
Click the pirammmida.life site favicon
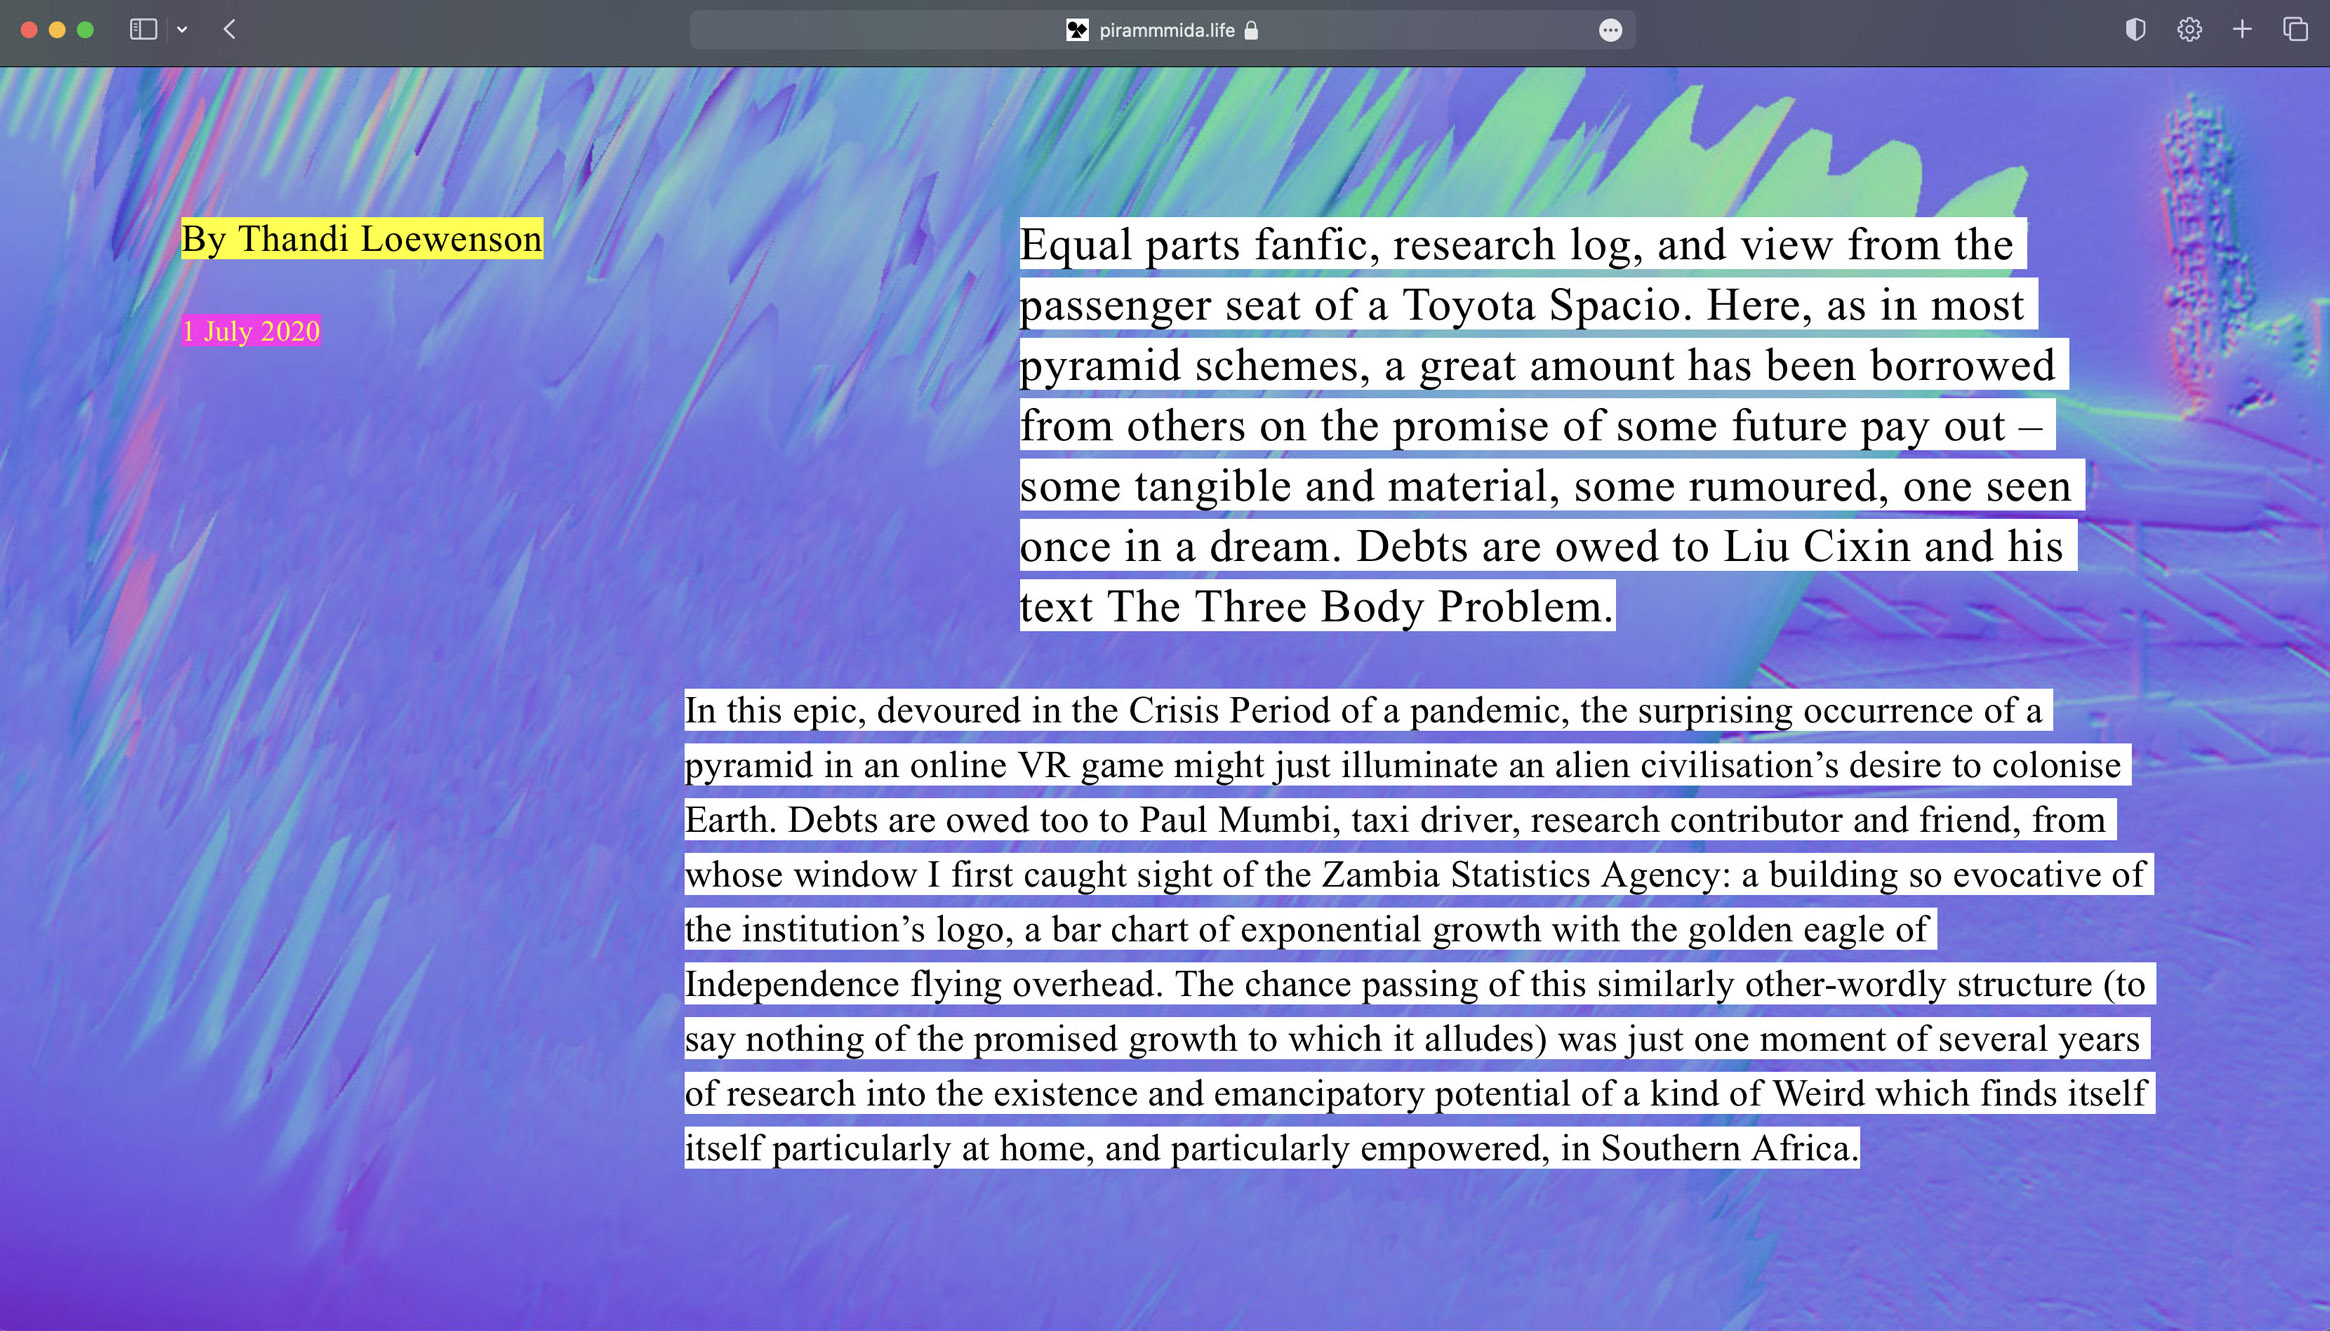click(x=1077, y=30)
